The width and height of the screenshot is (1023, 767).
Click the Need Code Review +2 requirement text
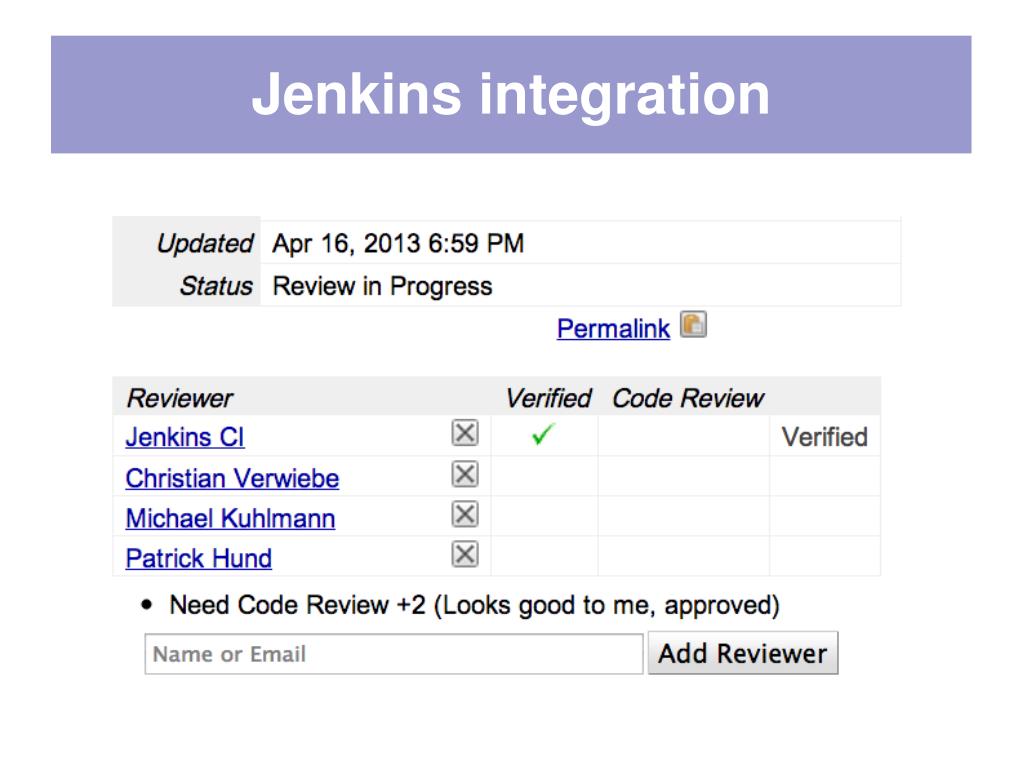(x=474, y=605)
